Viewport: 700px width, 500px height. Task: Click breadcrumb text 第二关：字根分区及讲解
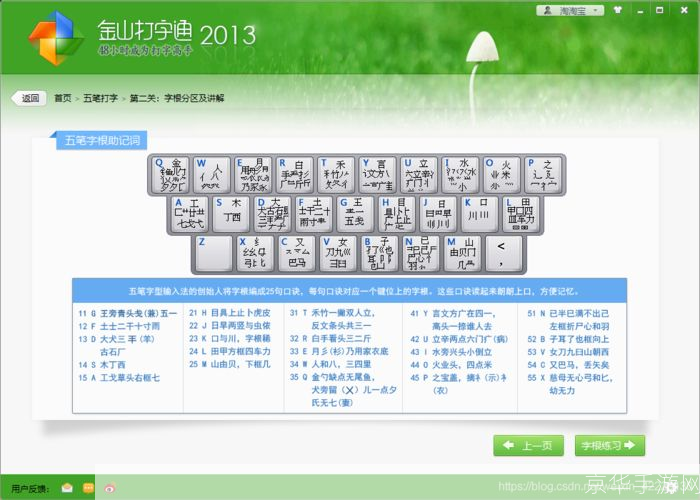click(177, 98)
